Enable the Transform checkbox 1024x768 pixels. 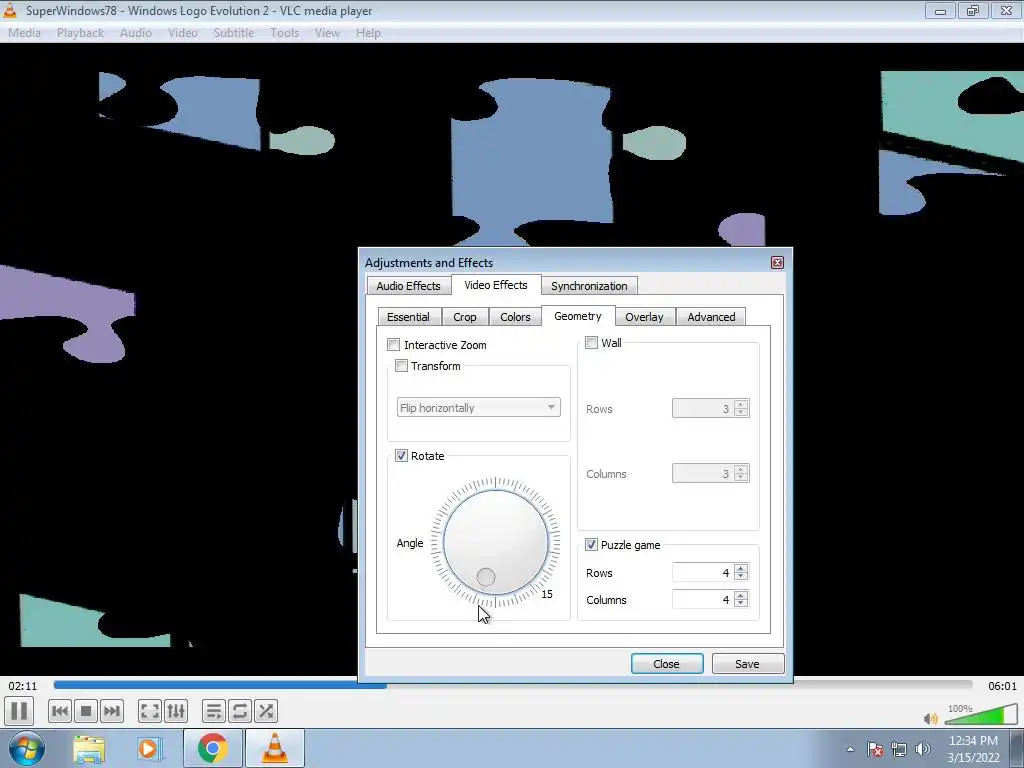click(402, 366)
